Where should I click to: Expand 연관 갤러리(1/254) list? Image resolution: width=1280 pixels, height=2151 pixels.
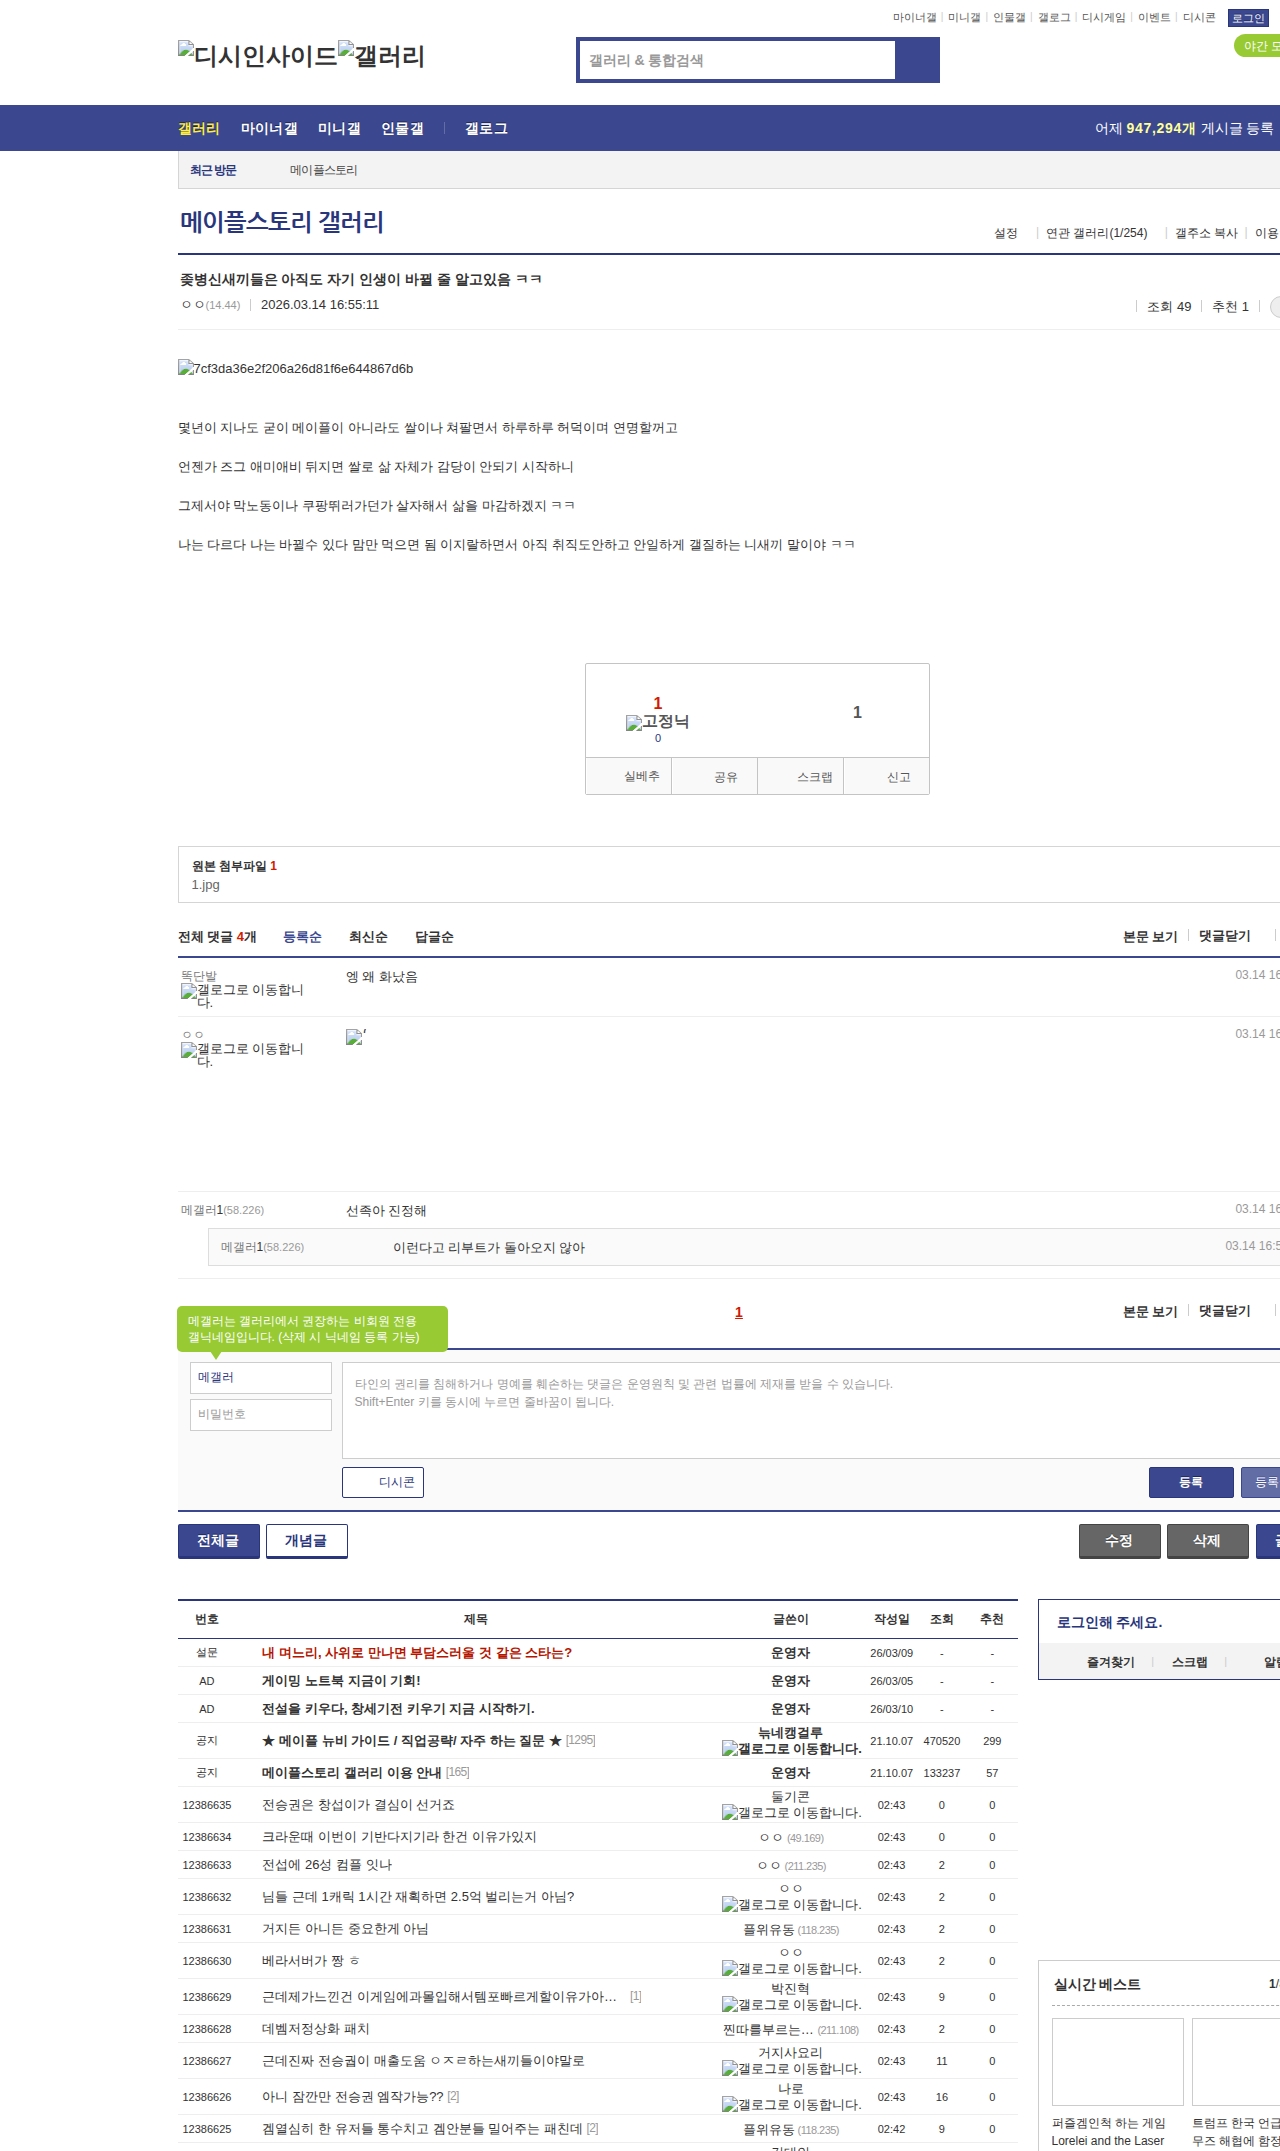pos(1096,233)
